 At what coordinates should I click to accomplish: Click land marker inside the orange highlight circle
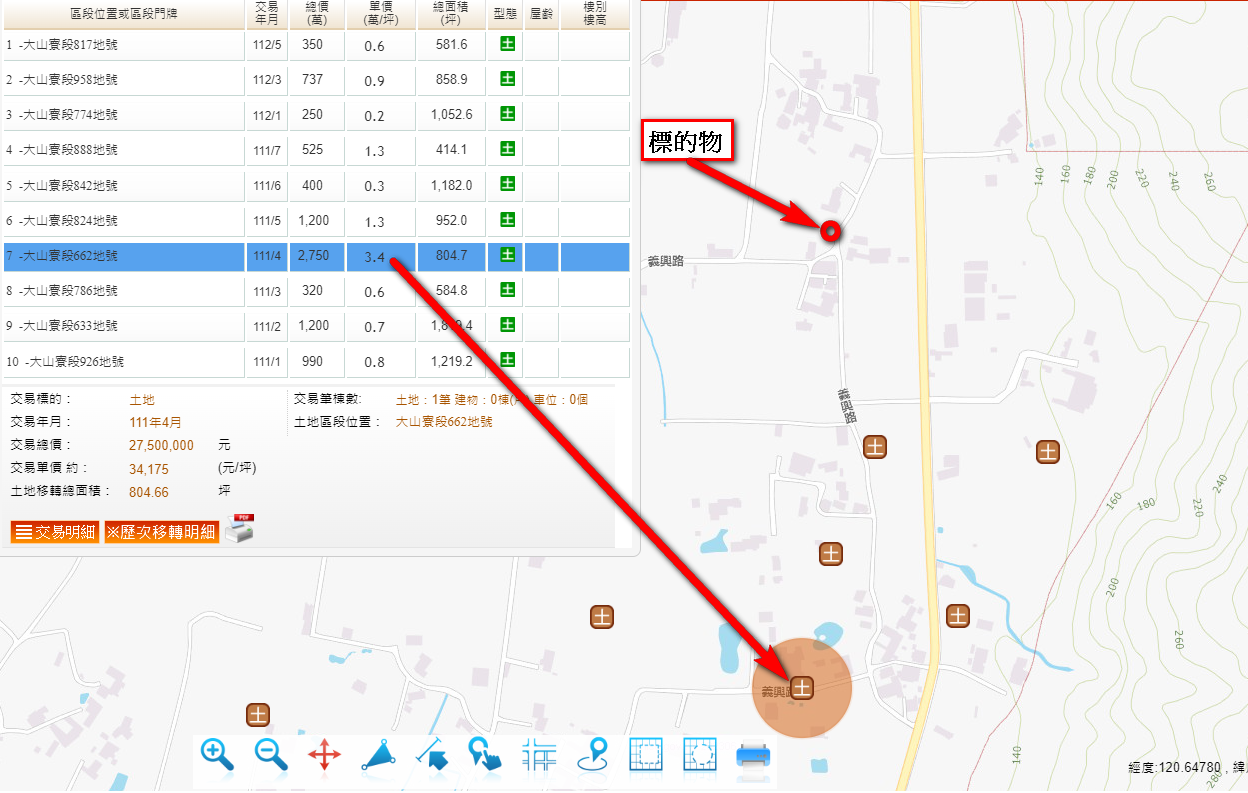[x=802, y=687]
